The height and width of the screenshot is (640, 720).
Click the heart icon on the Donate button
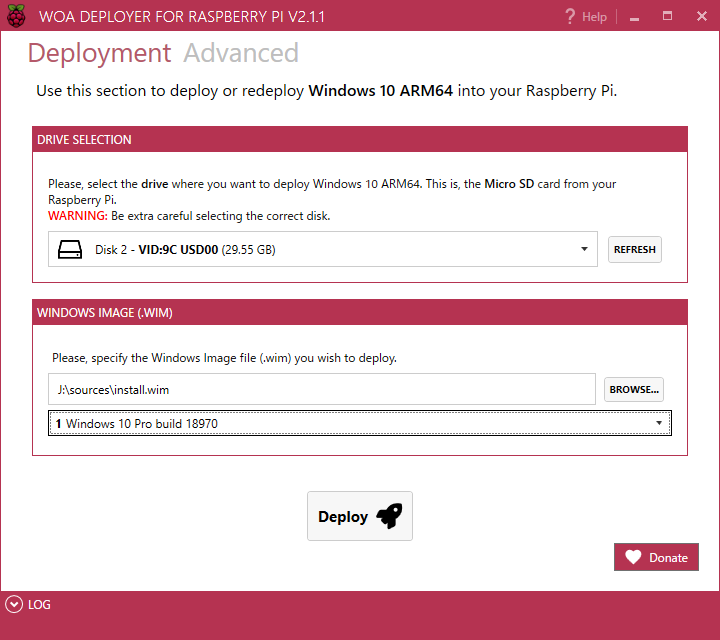[633, 557]
